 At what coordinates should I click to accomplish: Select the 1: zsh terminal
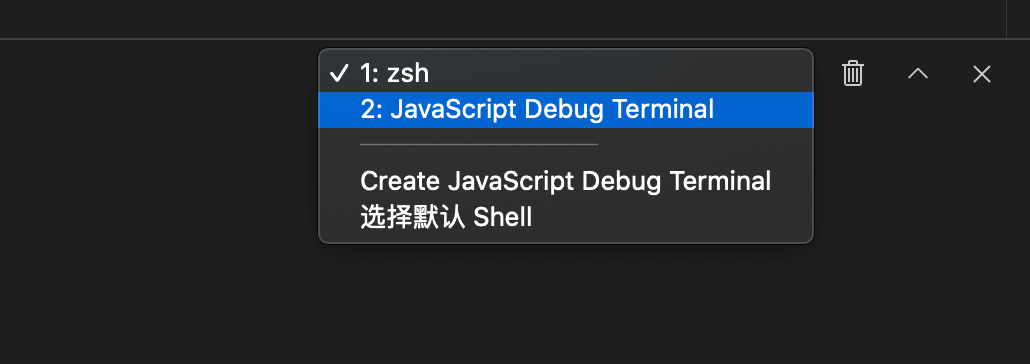coord(566,73)
